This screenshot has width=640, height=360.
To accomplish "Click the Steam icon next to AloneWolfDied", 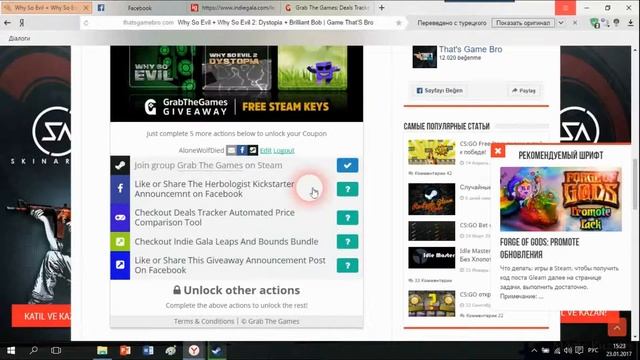I will pyautogui.click(x=253, y=150).
